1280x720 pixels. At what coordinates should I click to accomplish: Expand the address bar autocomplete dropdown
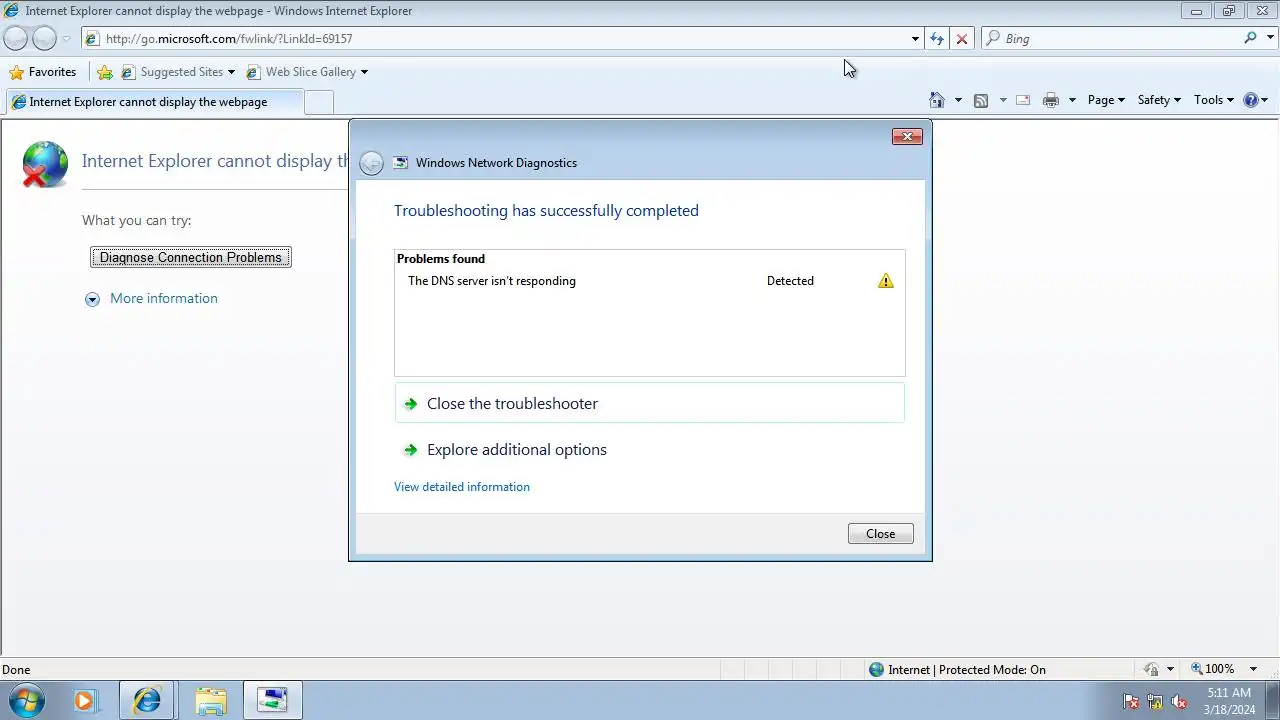(x=915, y=39)
